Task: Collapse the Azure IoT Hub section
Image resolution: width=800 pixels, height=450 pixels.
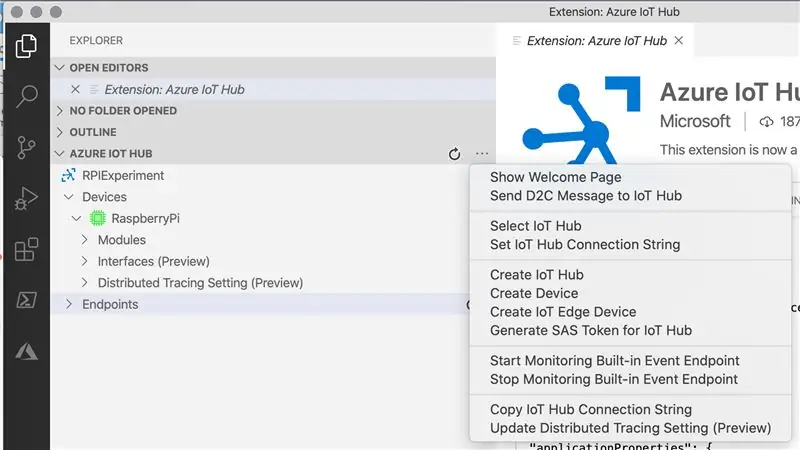Action: point(60,154)
